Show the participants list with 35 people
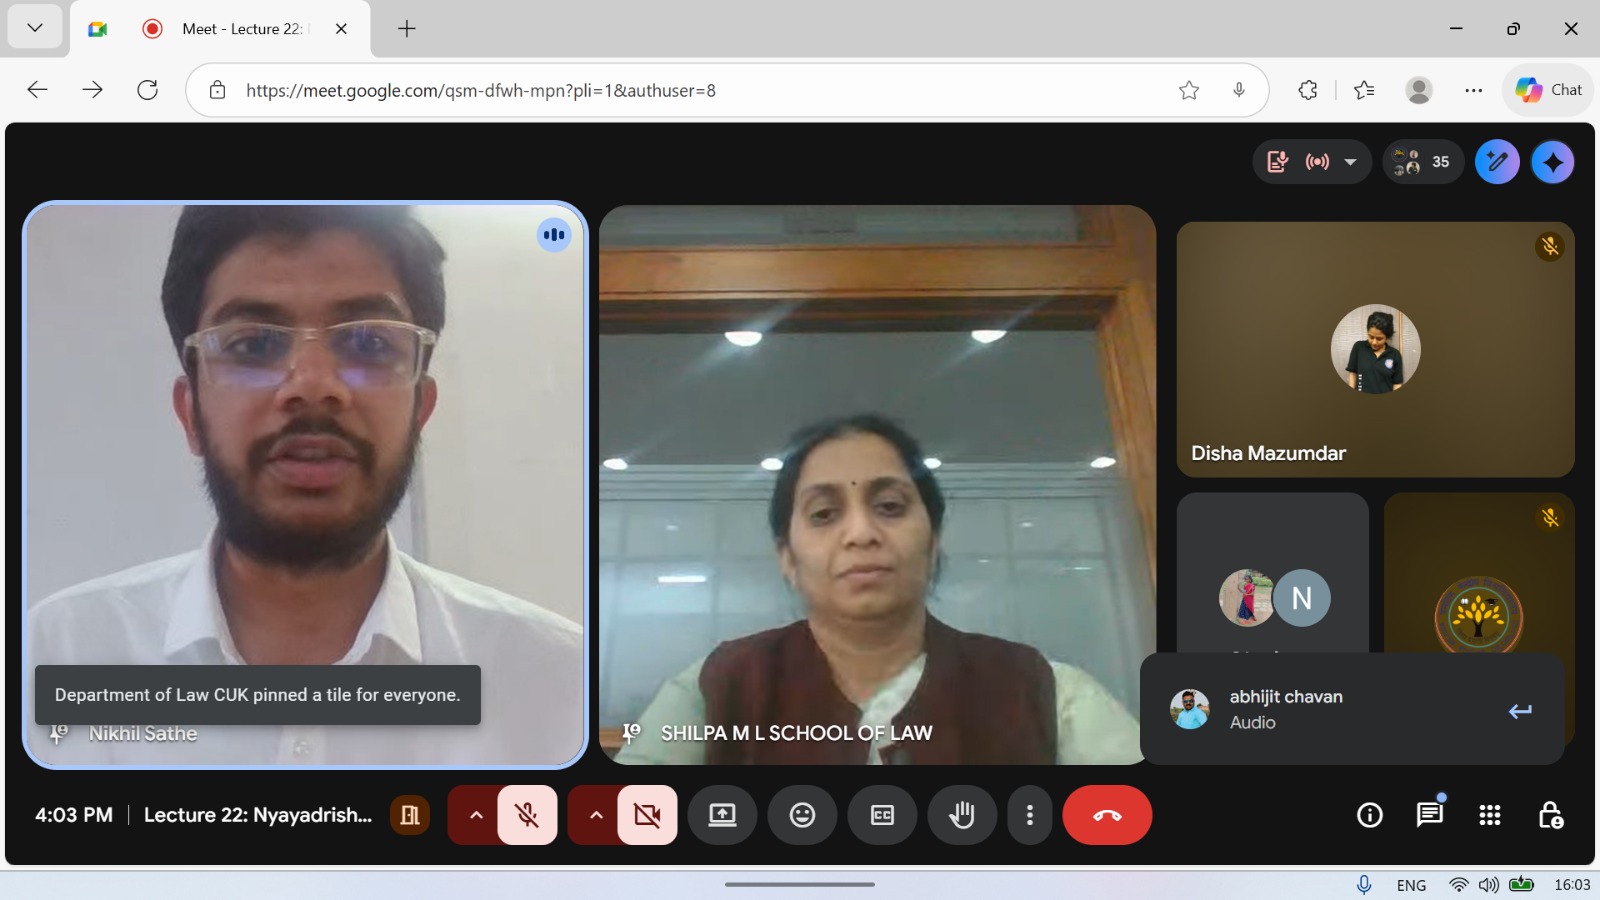 1423,162
